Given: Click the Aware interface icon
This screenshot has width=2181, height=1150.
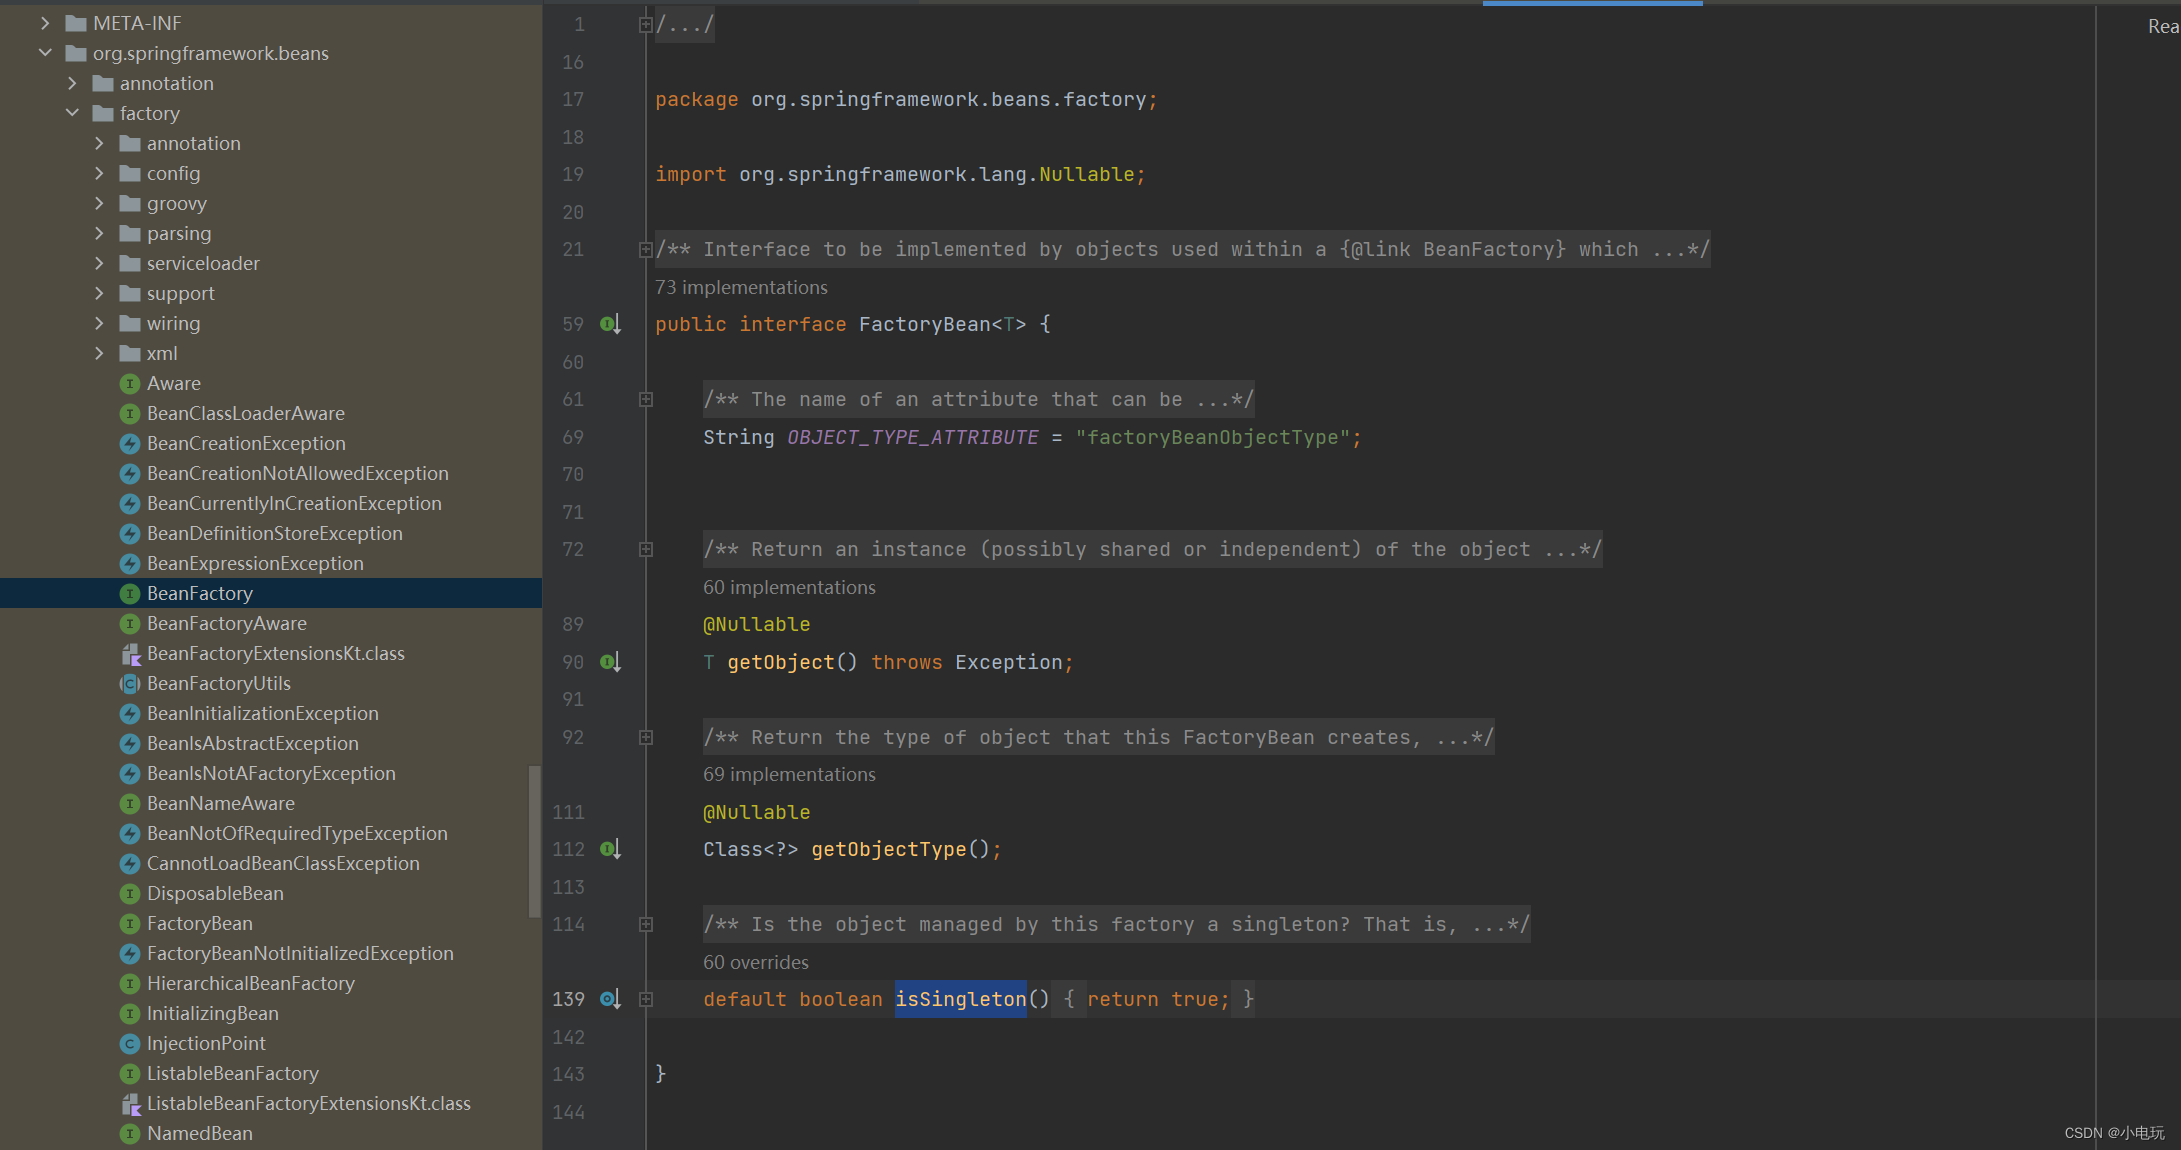Looking at the screenshot, I should click(x=130, y=383).
